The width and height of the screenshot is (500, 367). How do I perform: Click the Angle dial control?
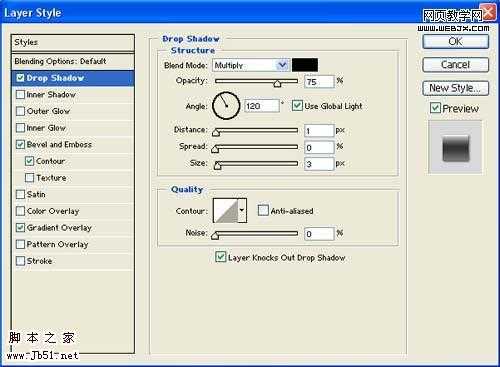click(226, 106)
